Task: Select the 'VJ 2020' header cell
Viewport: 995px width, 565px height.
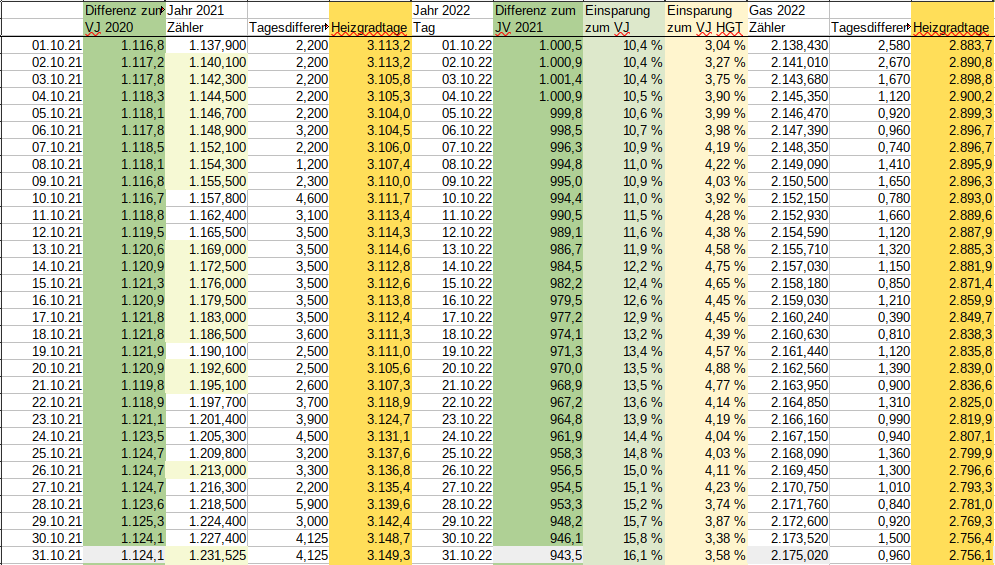Action: tap(124, 28)
